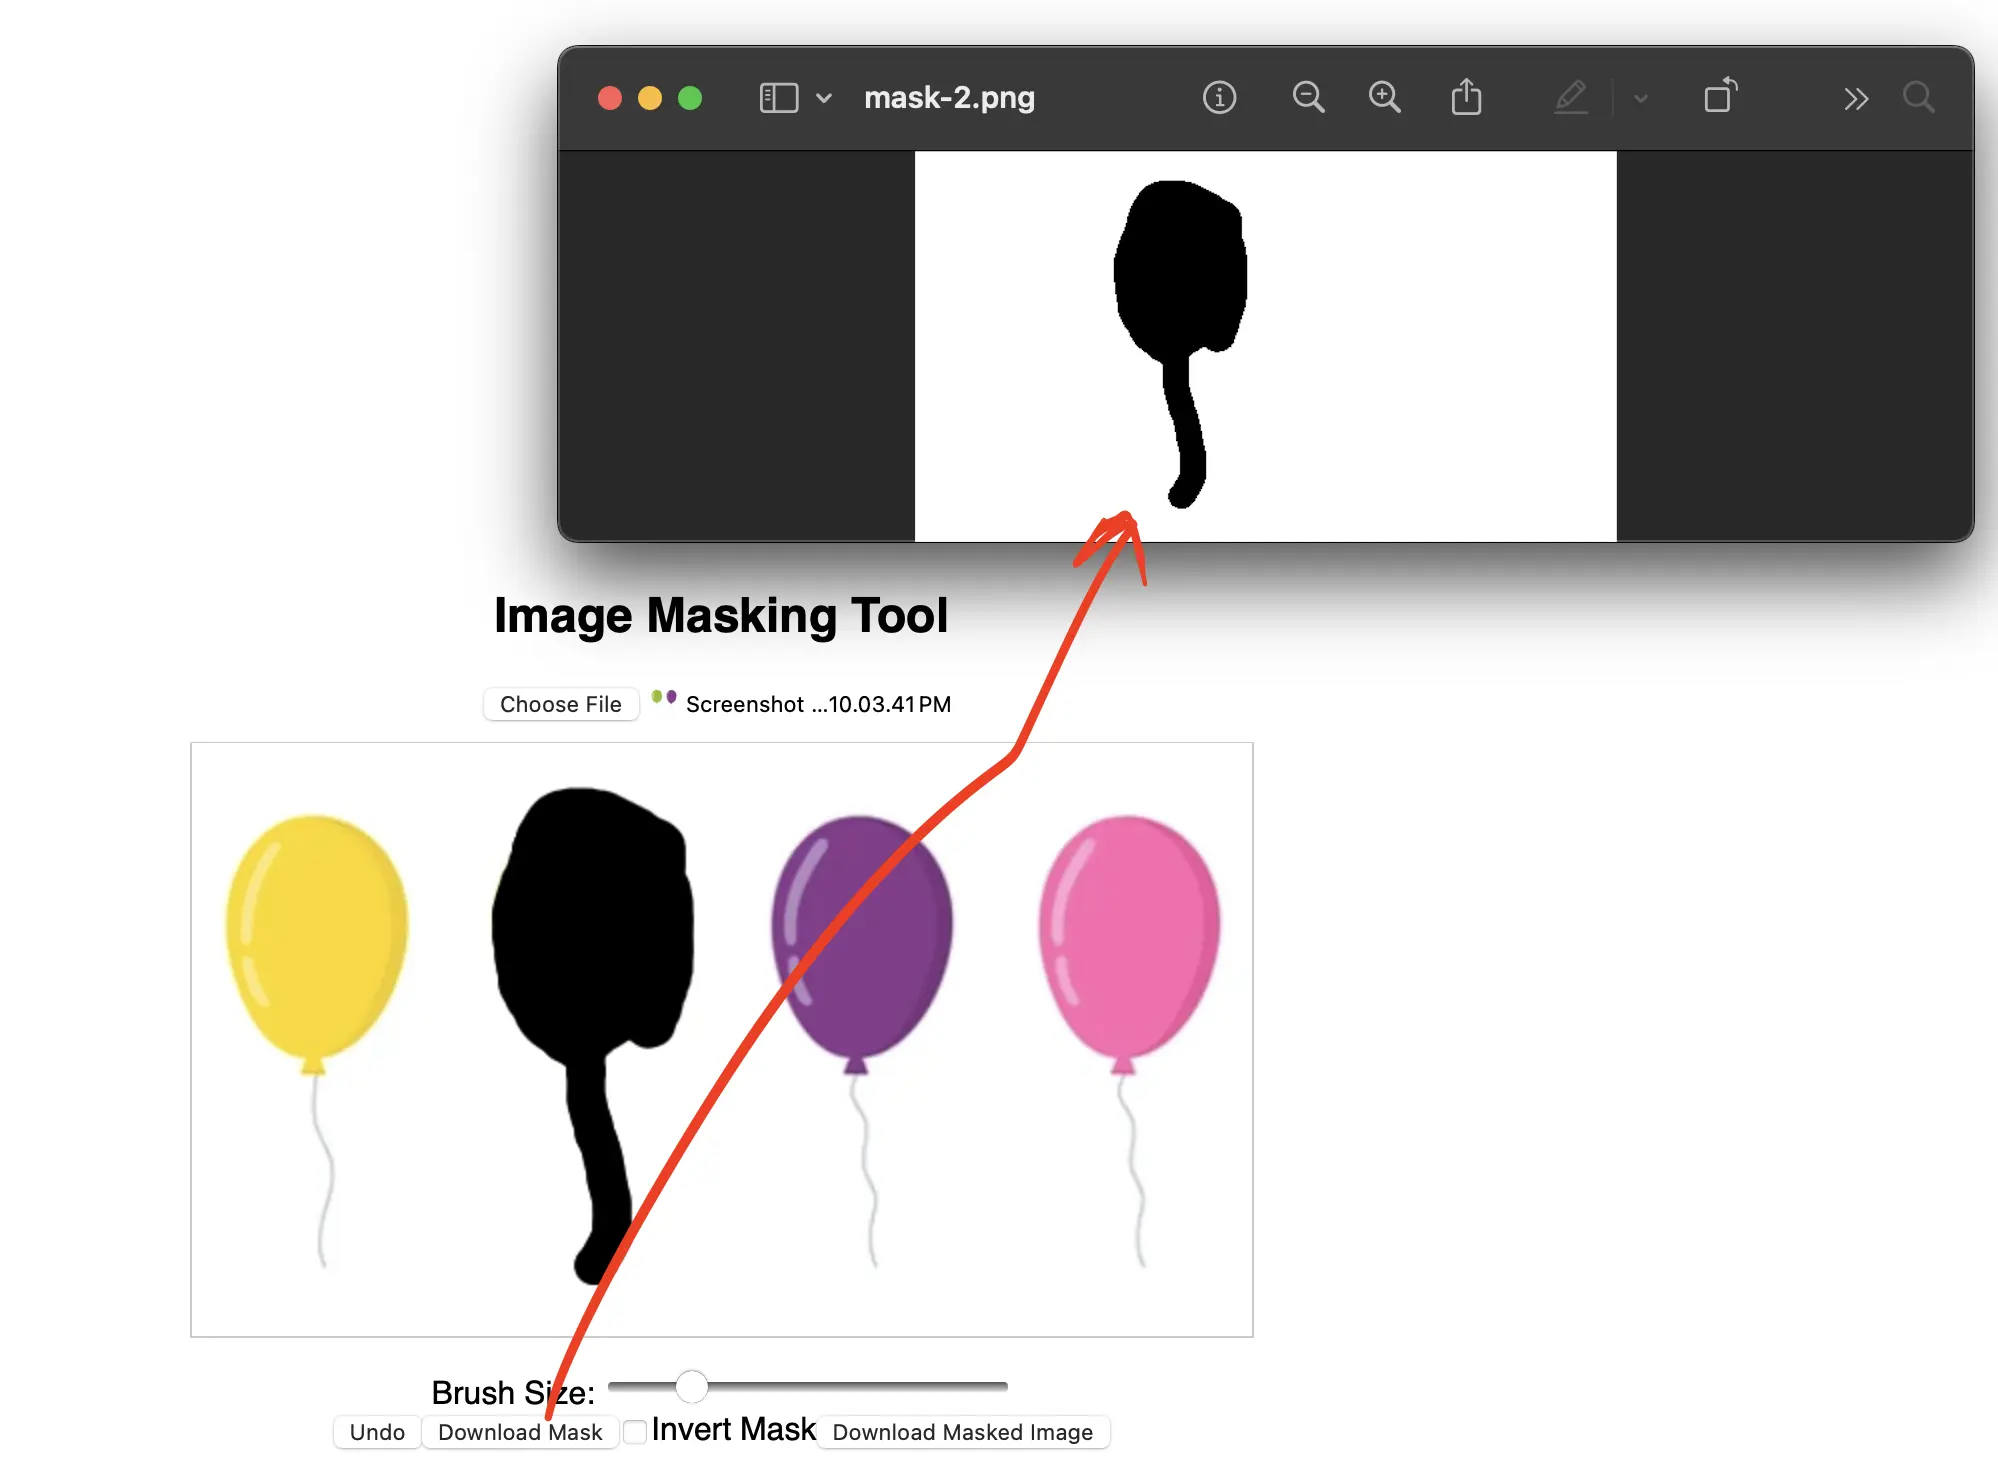Zoom in using the magnifier plus icon

pyautogui.click(x=1384, y=98)
